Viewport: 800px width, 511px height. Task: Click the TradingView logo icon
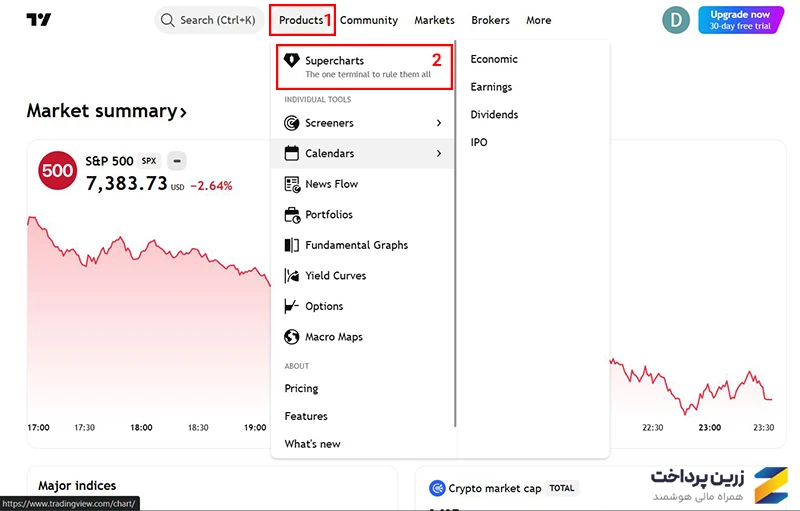point(39,20)
